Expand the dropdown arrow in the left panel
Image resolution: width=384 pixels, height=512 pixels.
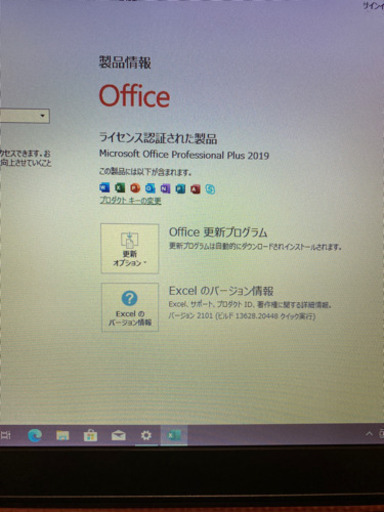42,116
